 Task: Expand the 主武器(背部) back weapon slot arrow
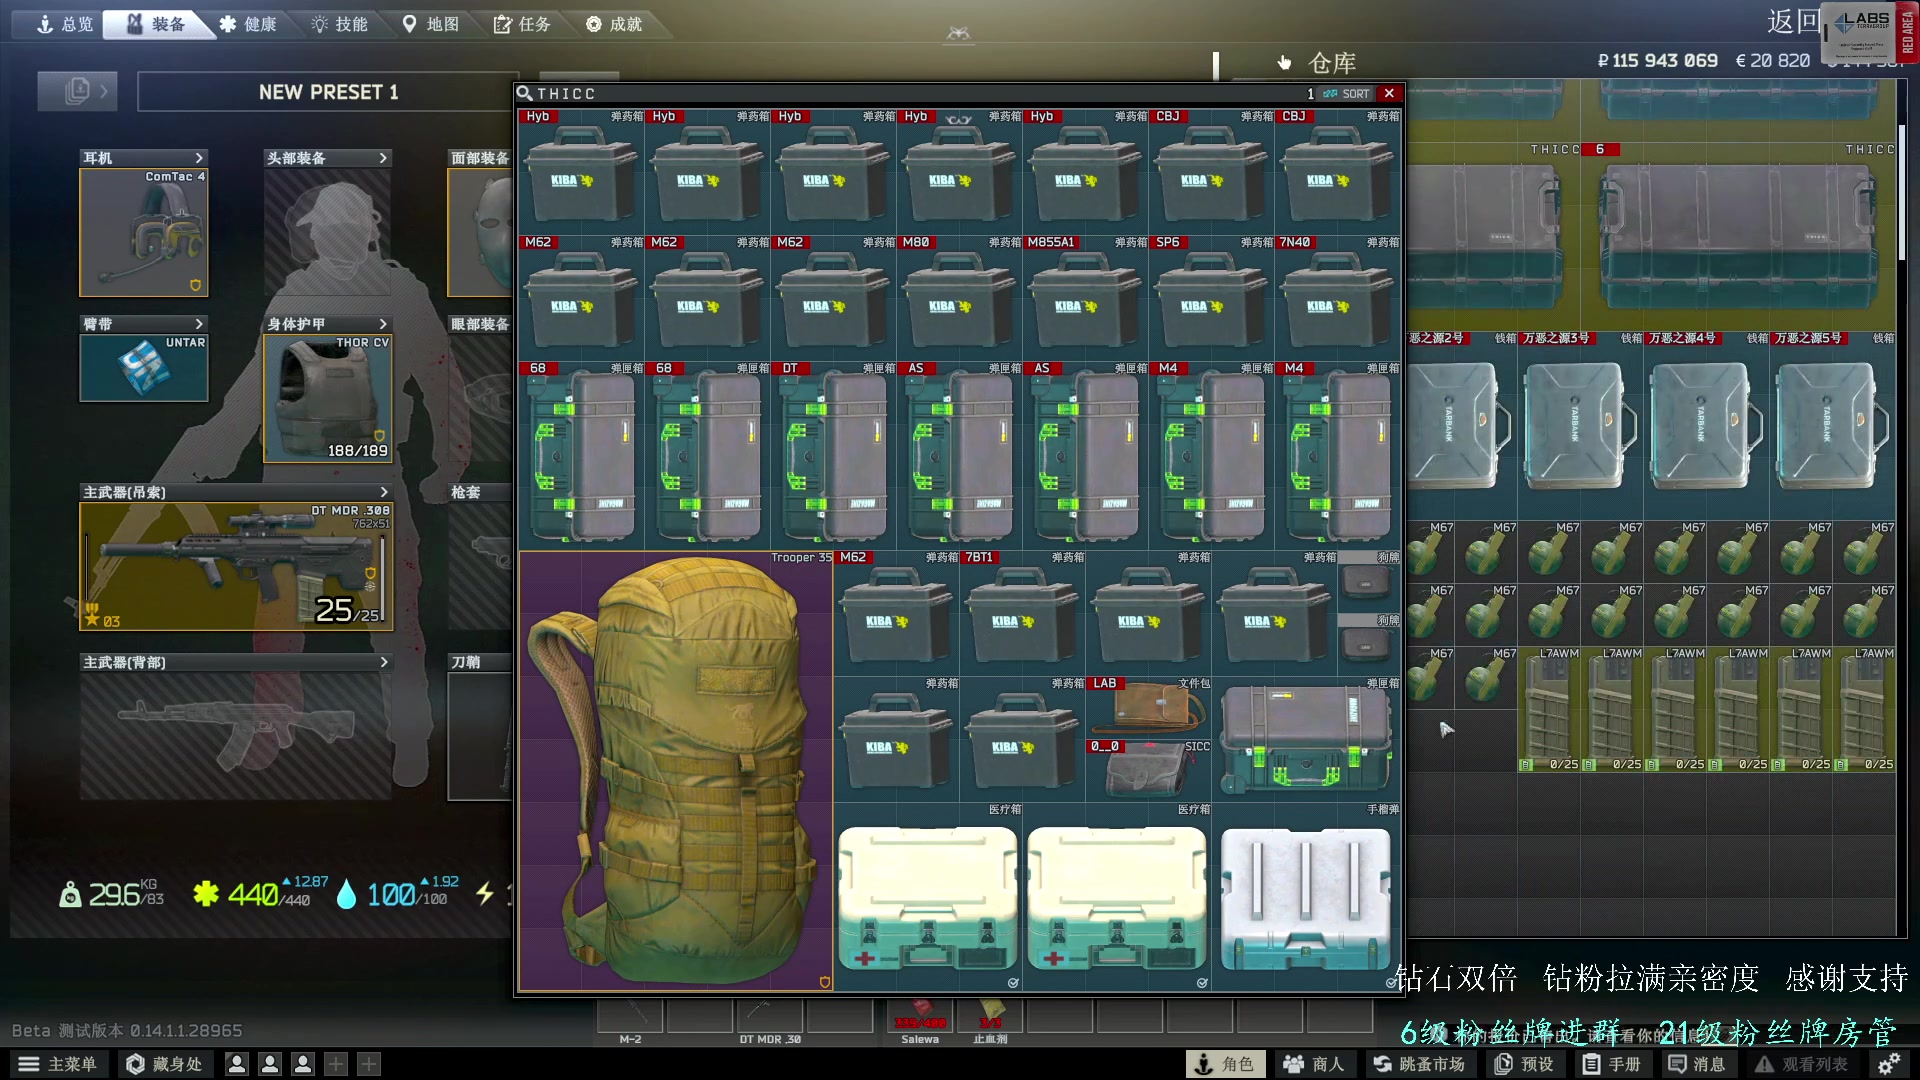pos(383,662)
